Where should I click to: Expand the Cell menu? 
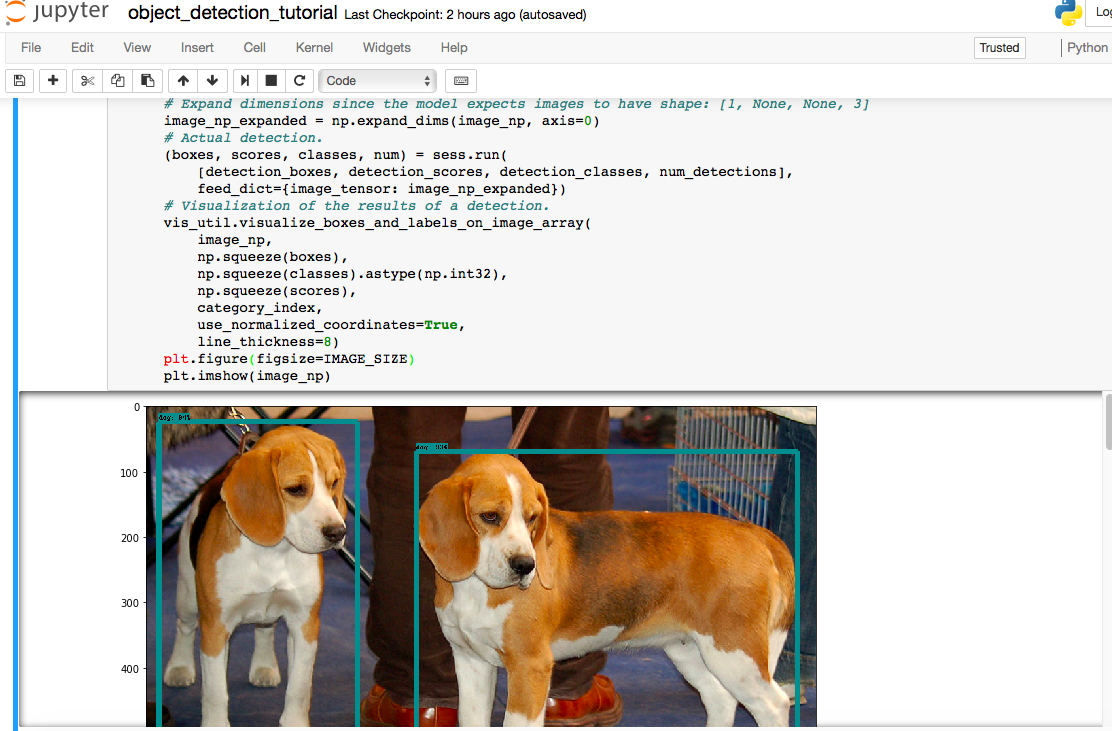coord(254,47)
